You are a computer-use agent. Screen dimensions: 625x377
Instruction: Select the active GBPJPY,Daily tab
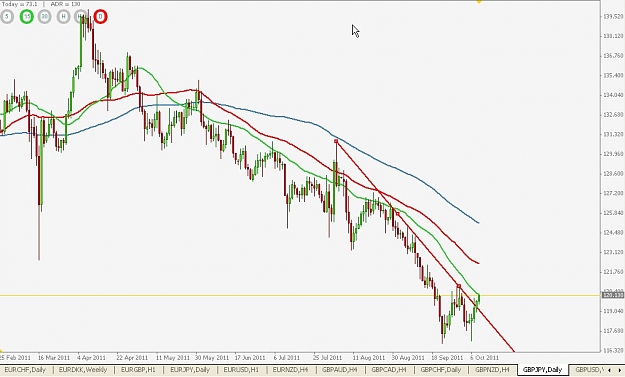tap(542, 370)
